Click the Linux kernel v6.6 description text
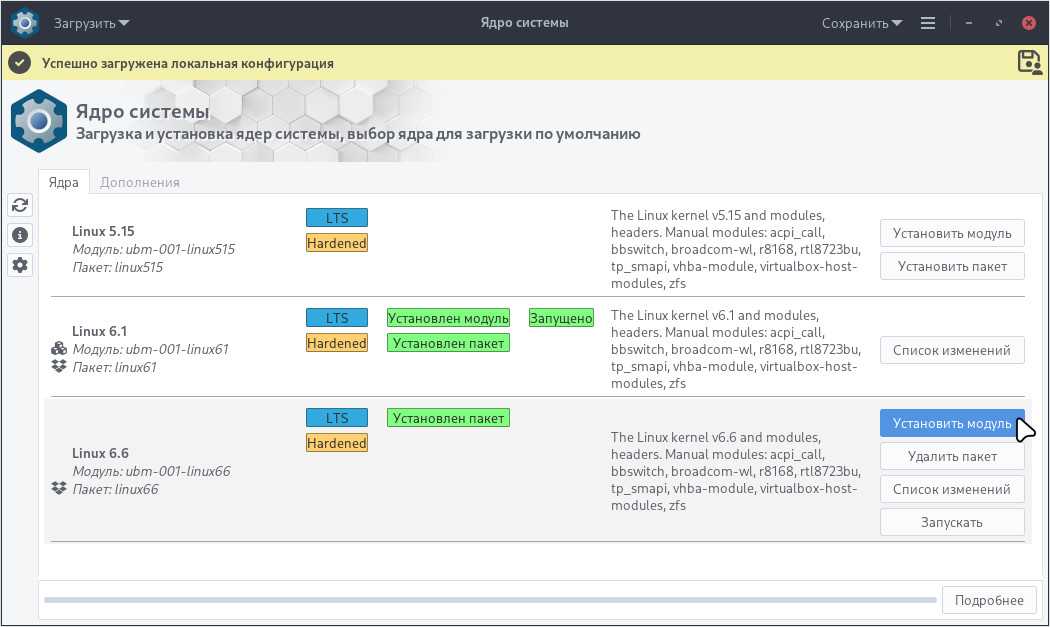 coord(735,471)
